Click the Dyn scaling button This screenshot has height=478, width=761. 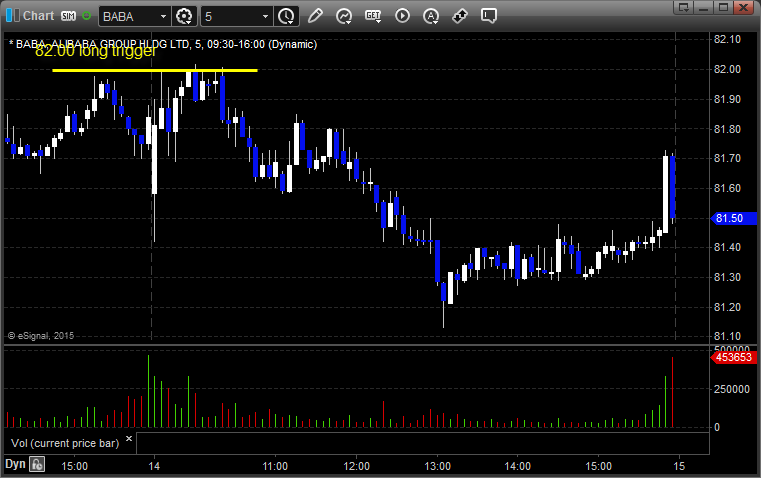coord(15,464)
